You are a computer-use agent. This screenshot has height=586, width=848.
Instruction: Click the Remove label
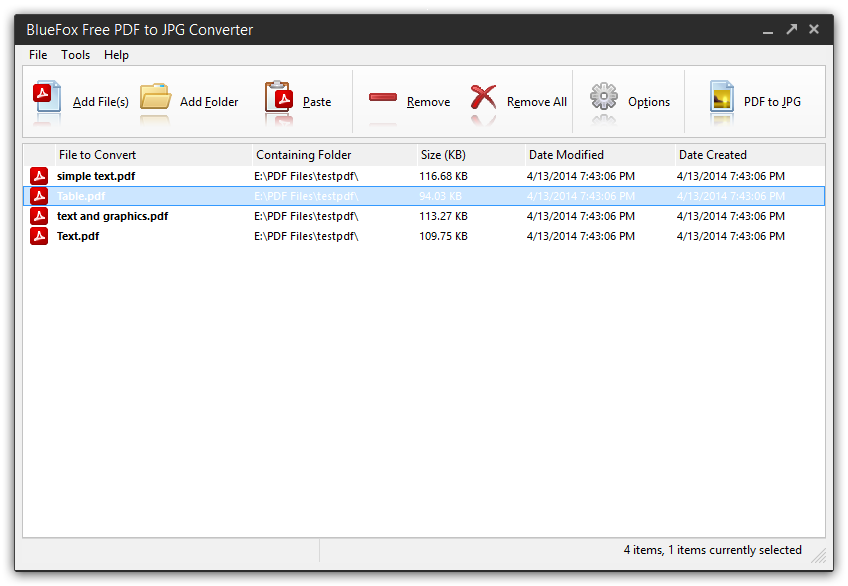click(x=428, y=102)
